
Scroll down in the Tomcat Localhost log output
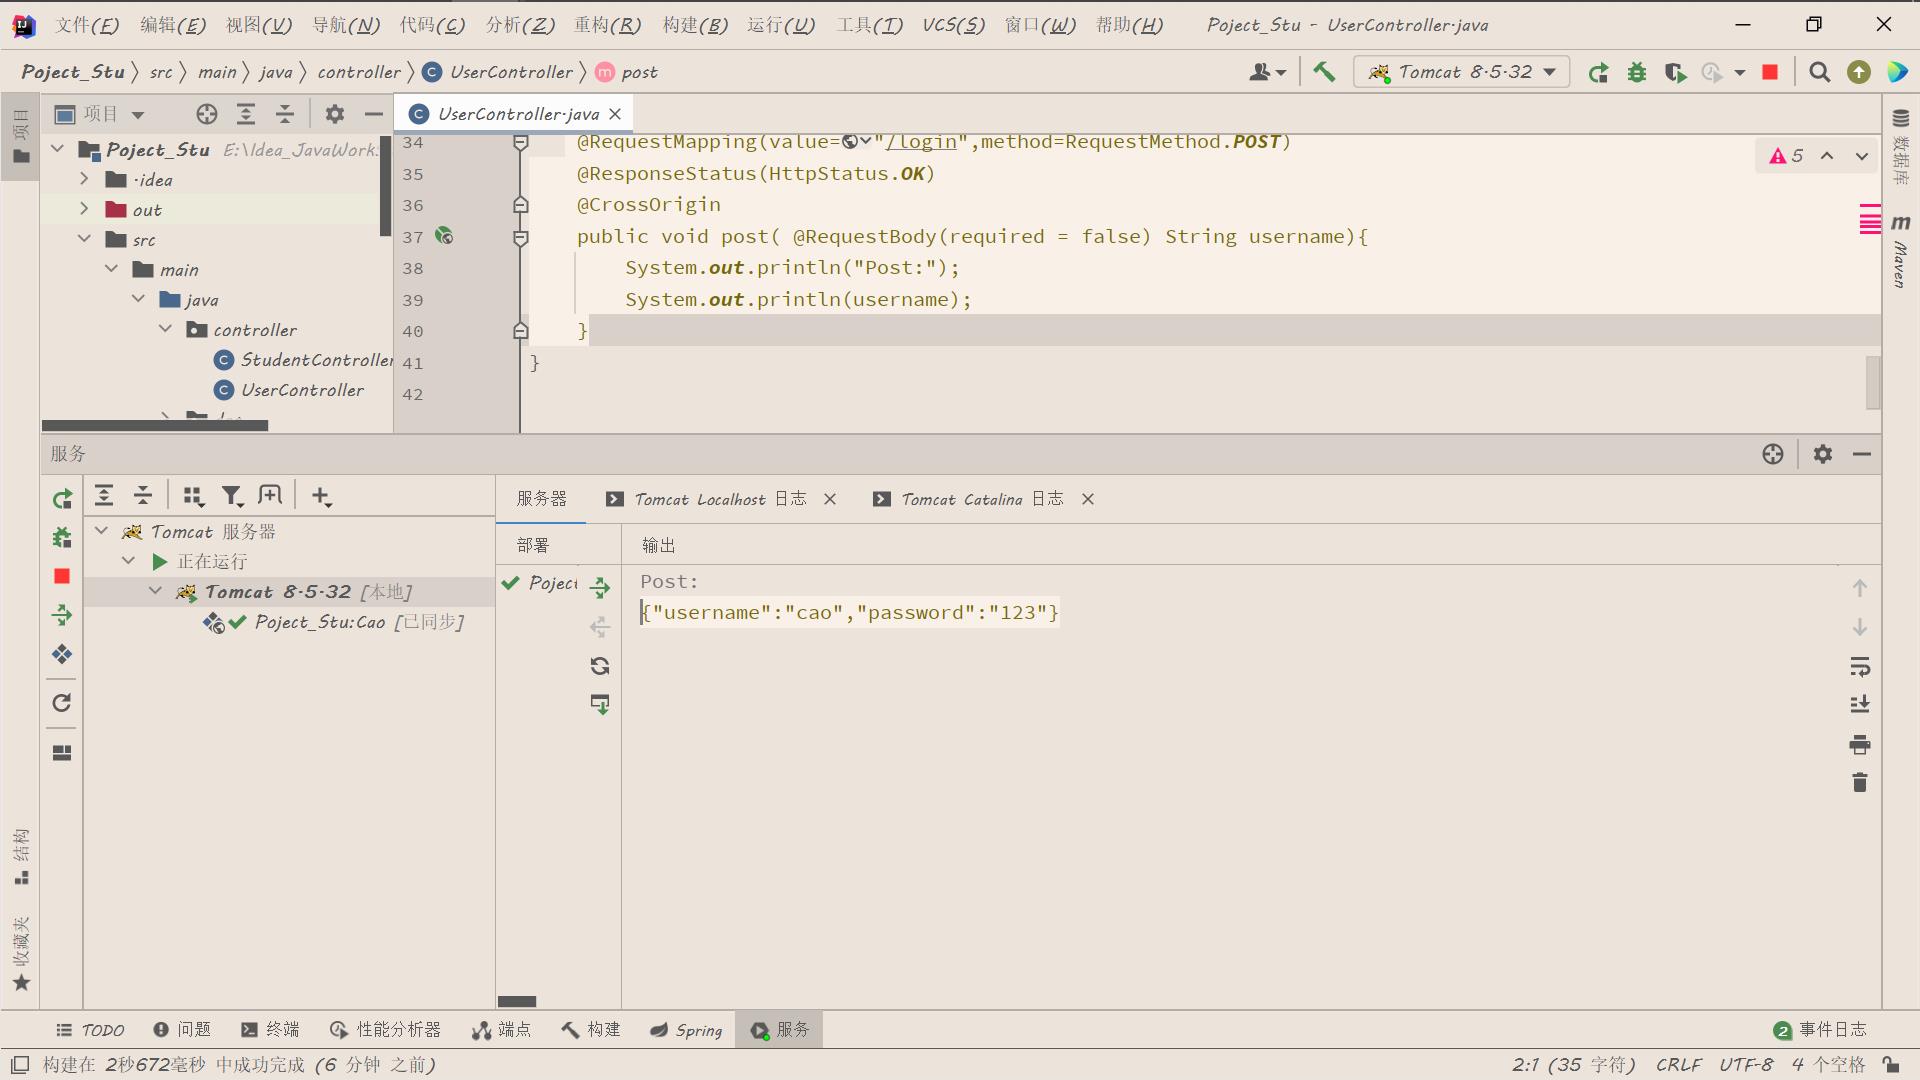[x=1861, y=626]
